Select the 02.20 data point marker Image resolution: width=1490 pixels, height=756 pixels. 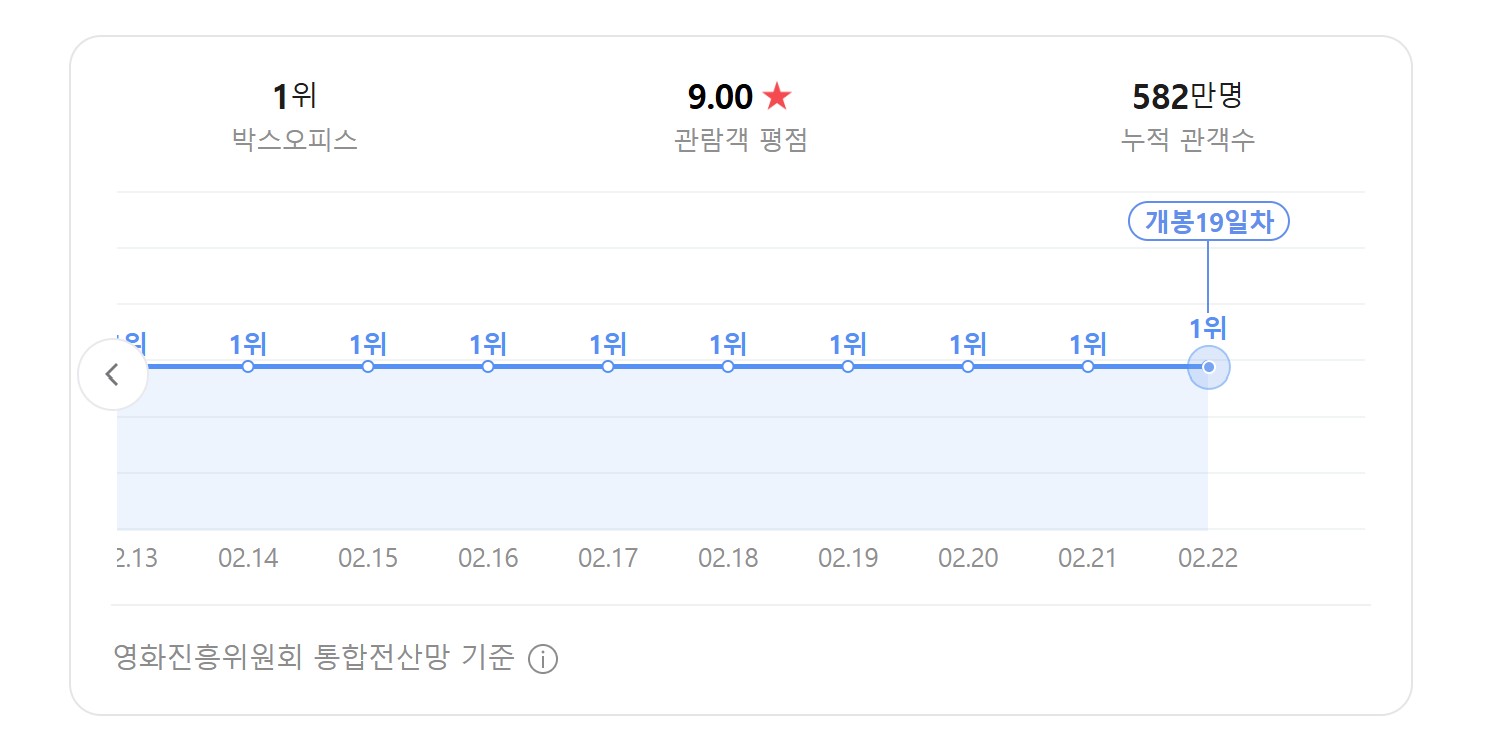tap(968, 367)
